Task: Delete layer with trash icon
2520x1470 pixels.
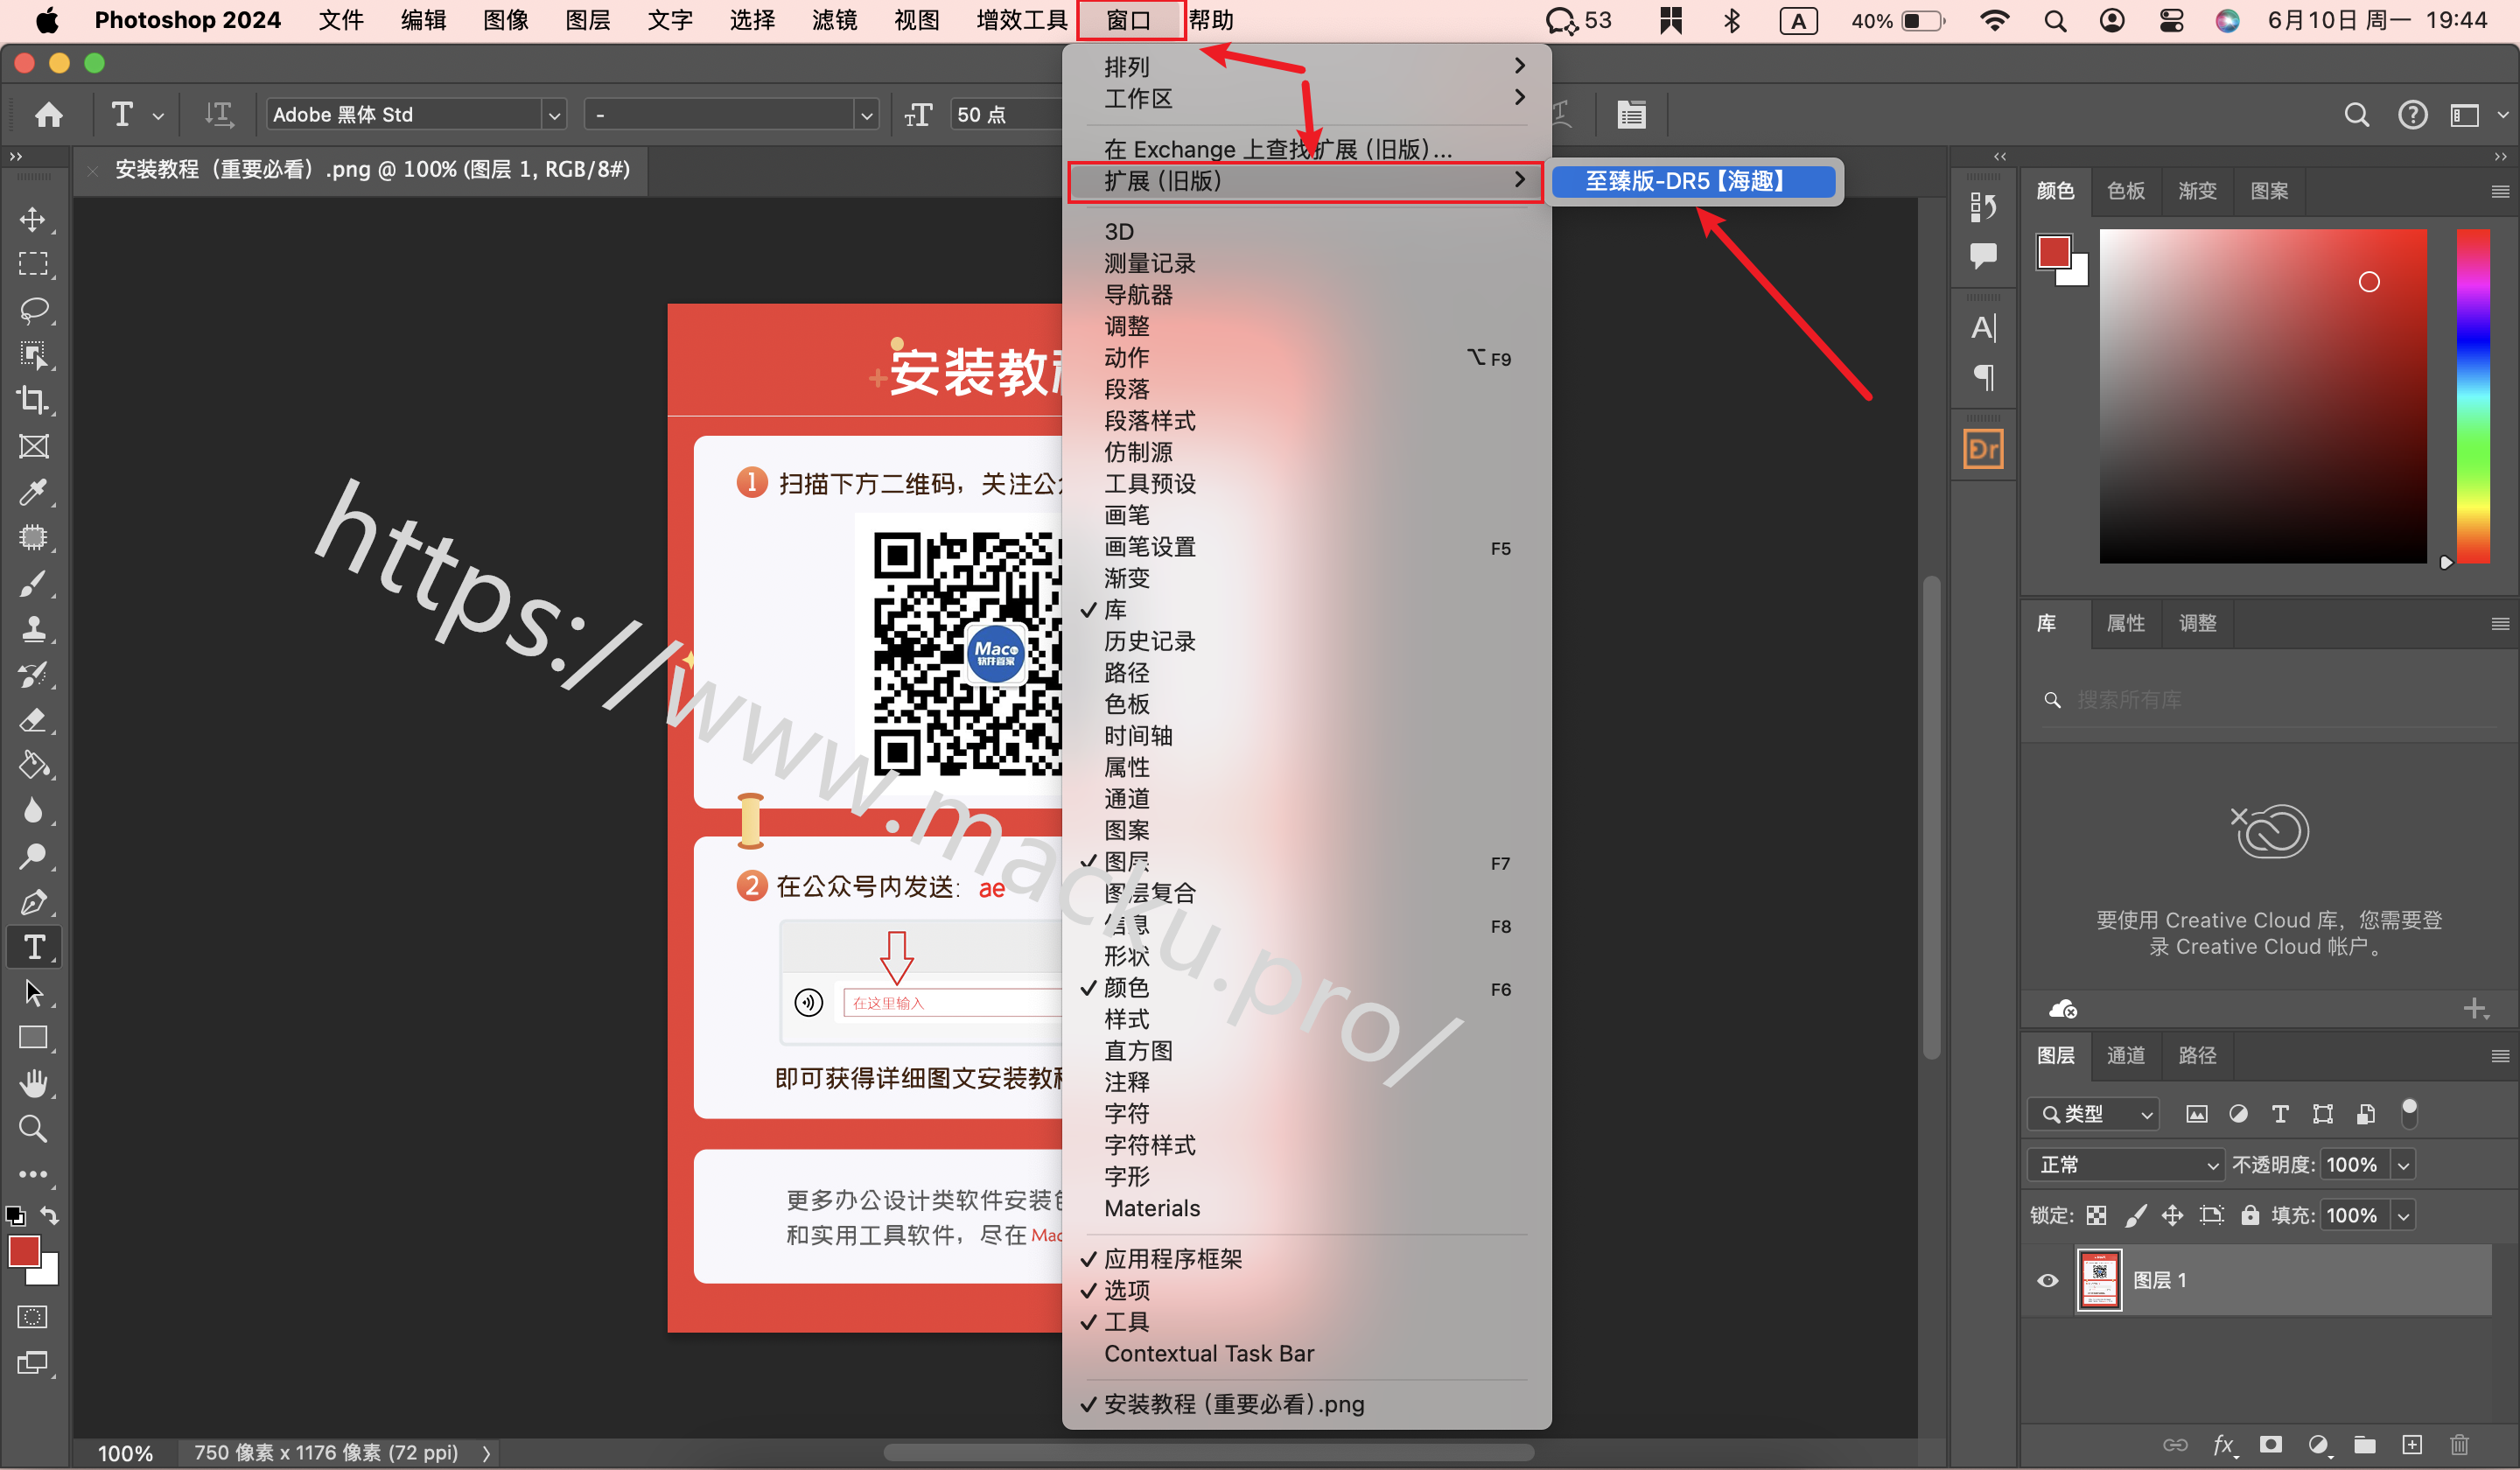Action: click(2459, 1445)
